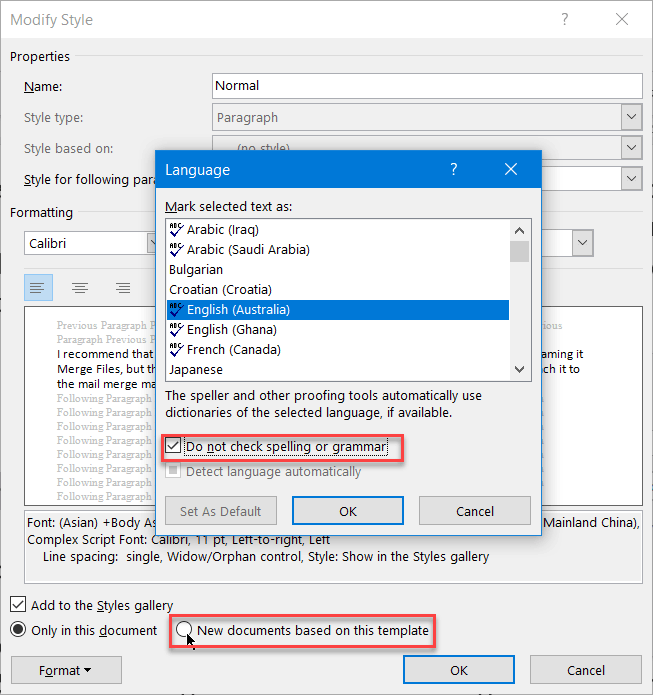Select English (Australia) language
This screenshot has height=695, width=653.
pos(338,309)
